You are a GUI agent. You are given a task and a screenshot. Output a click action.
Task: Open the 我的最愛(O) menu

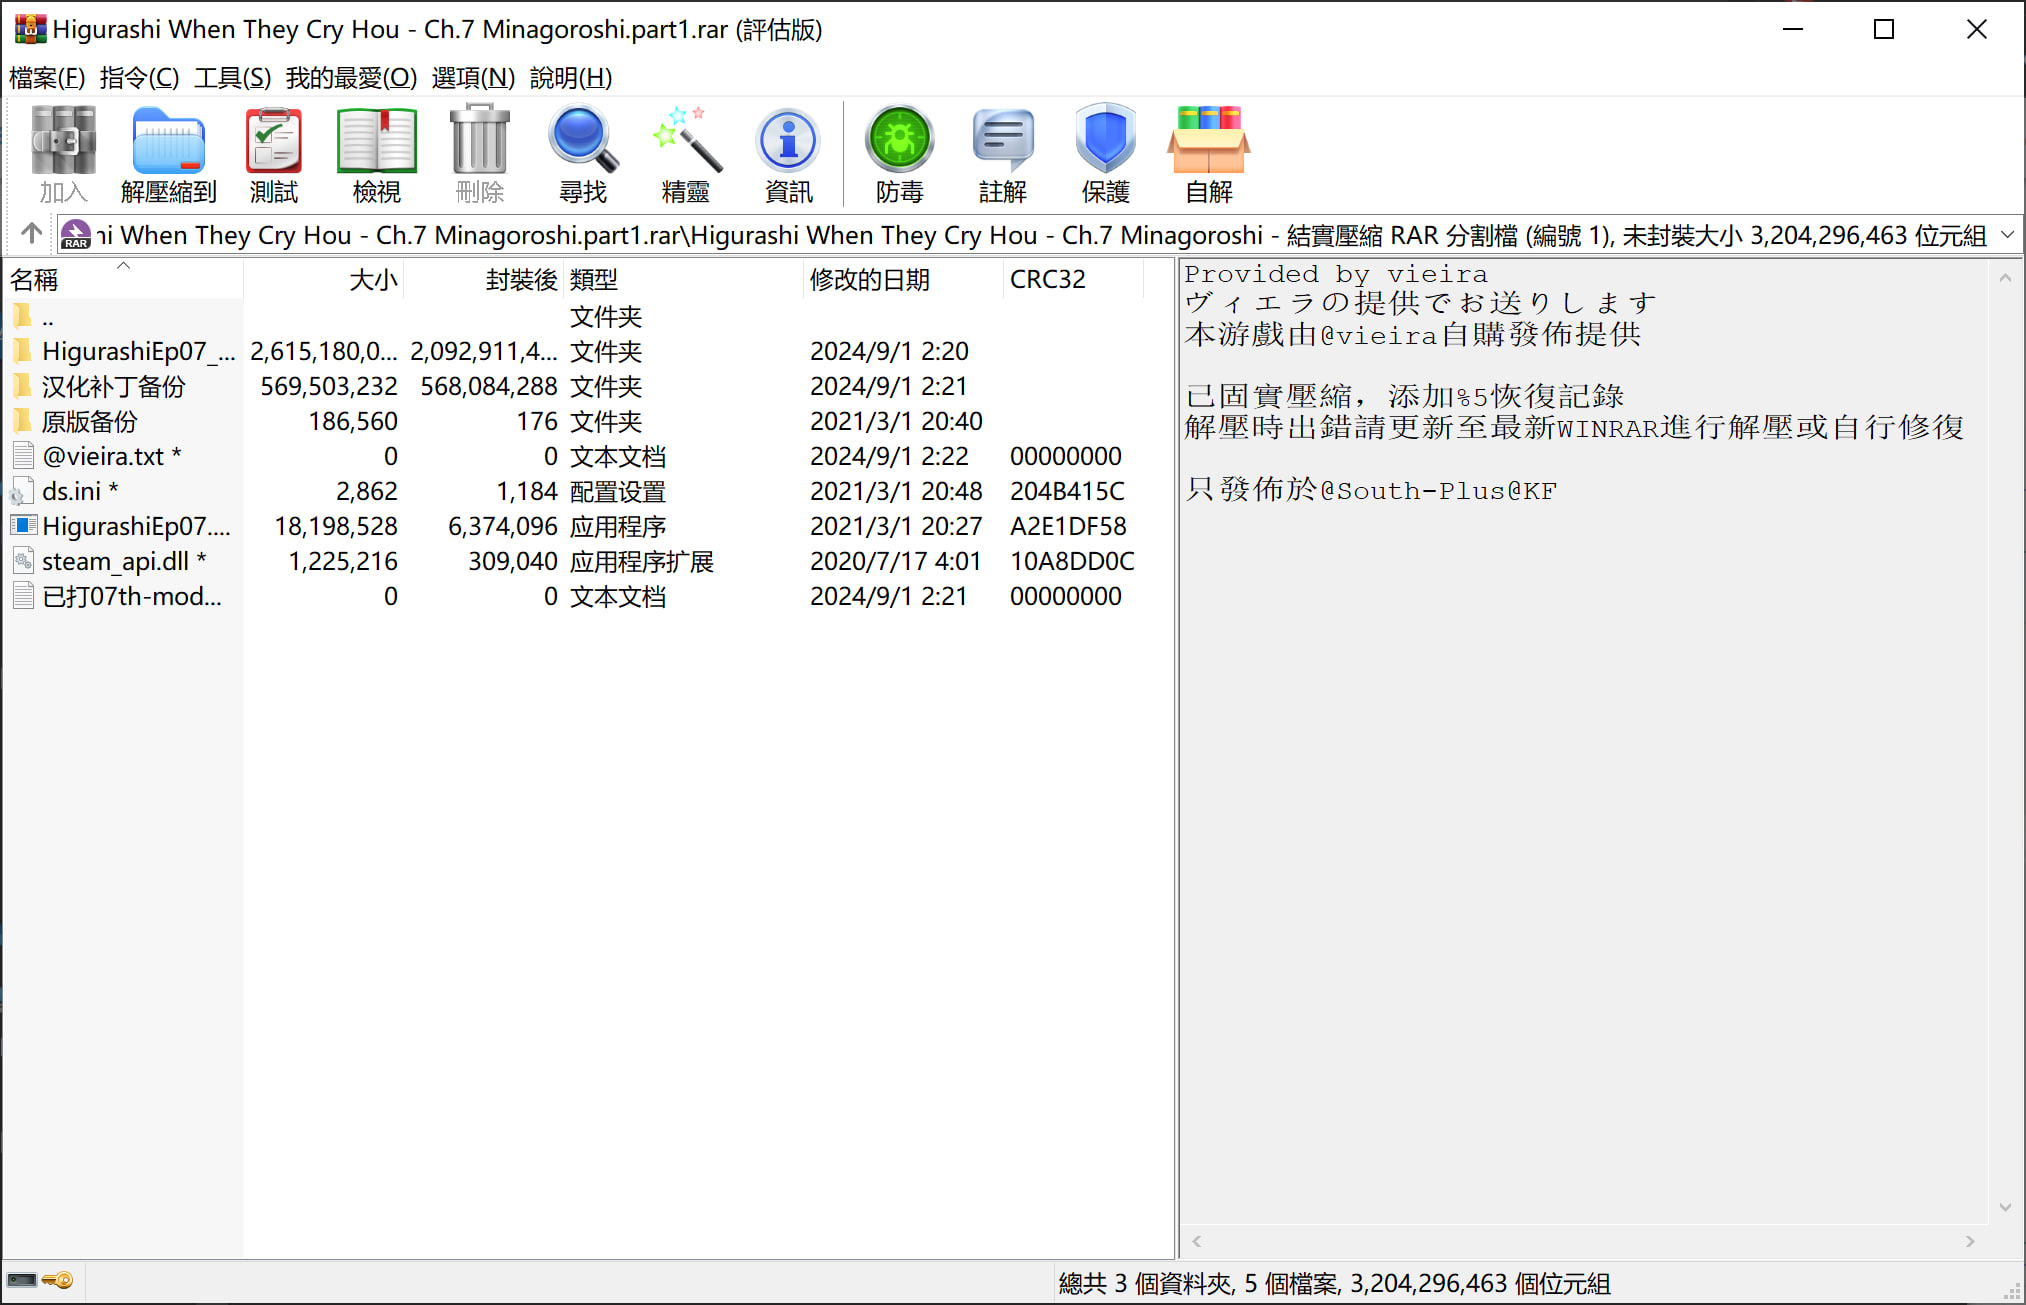pyautogui.click(x=351, y=78)
